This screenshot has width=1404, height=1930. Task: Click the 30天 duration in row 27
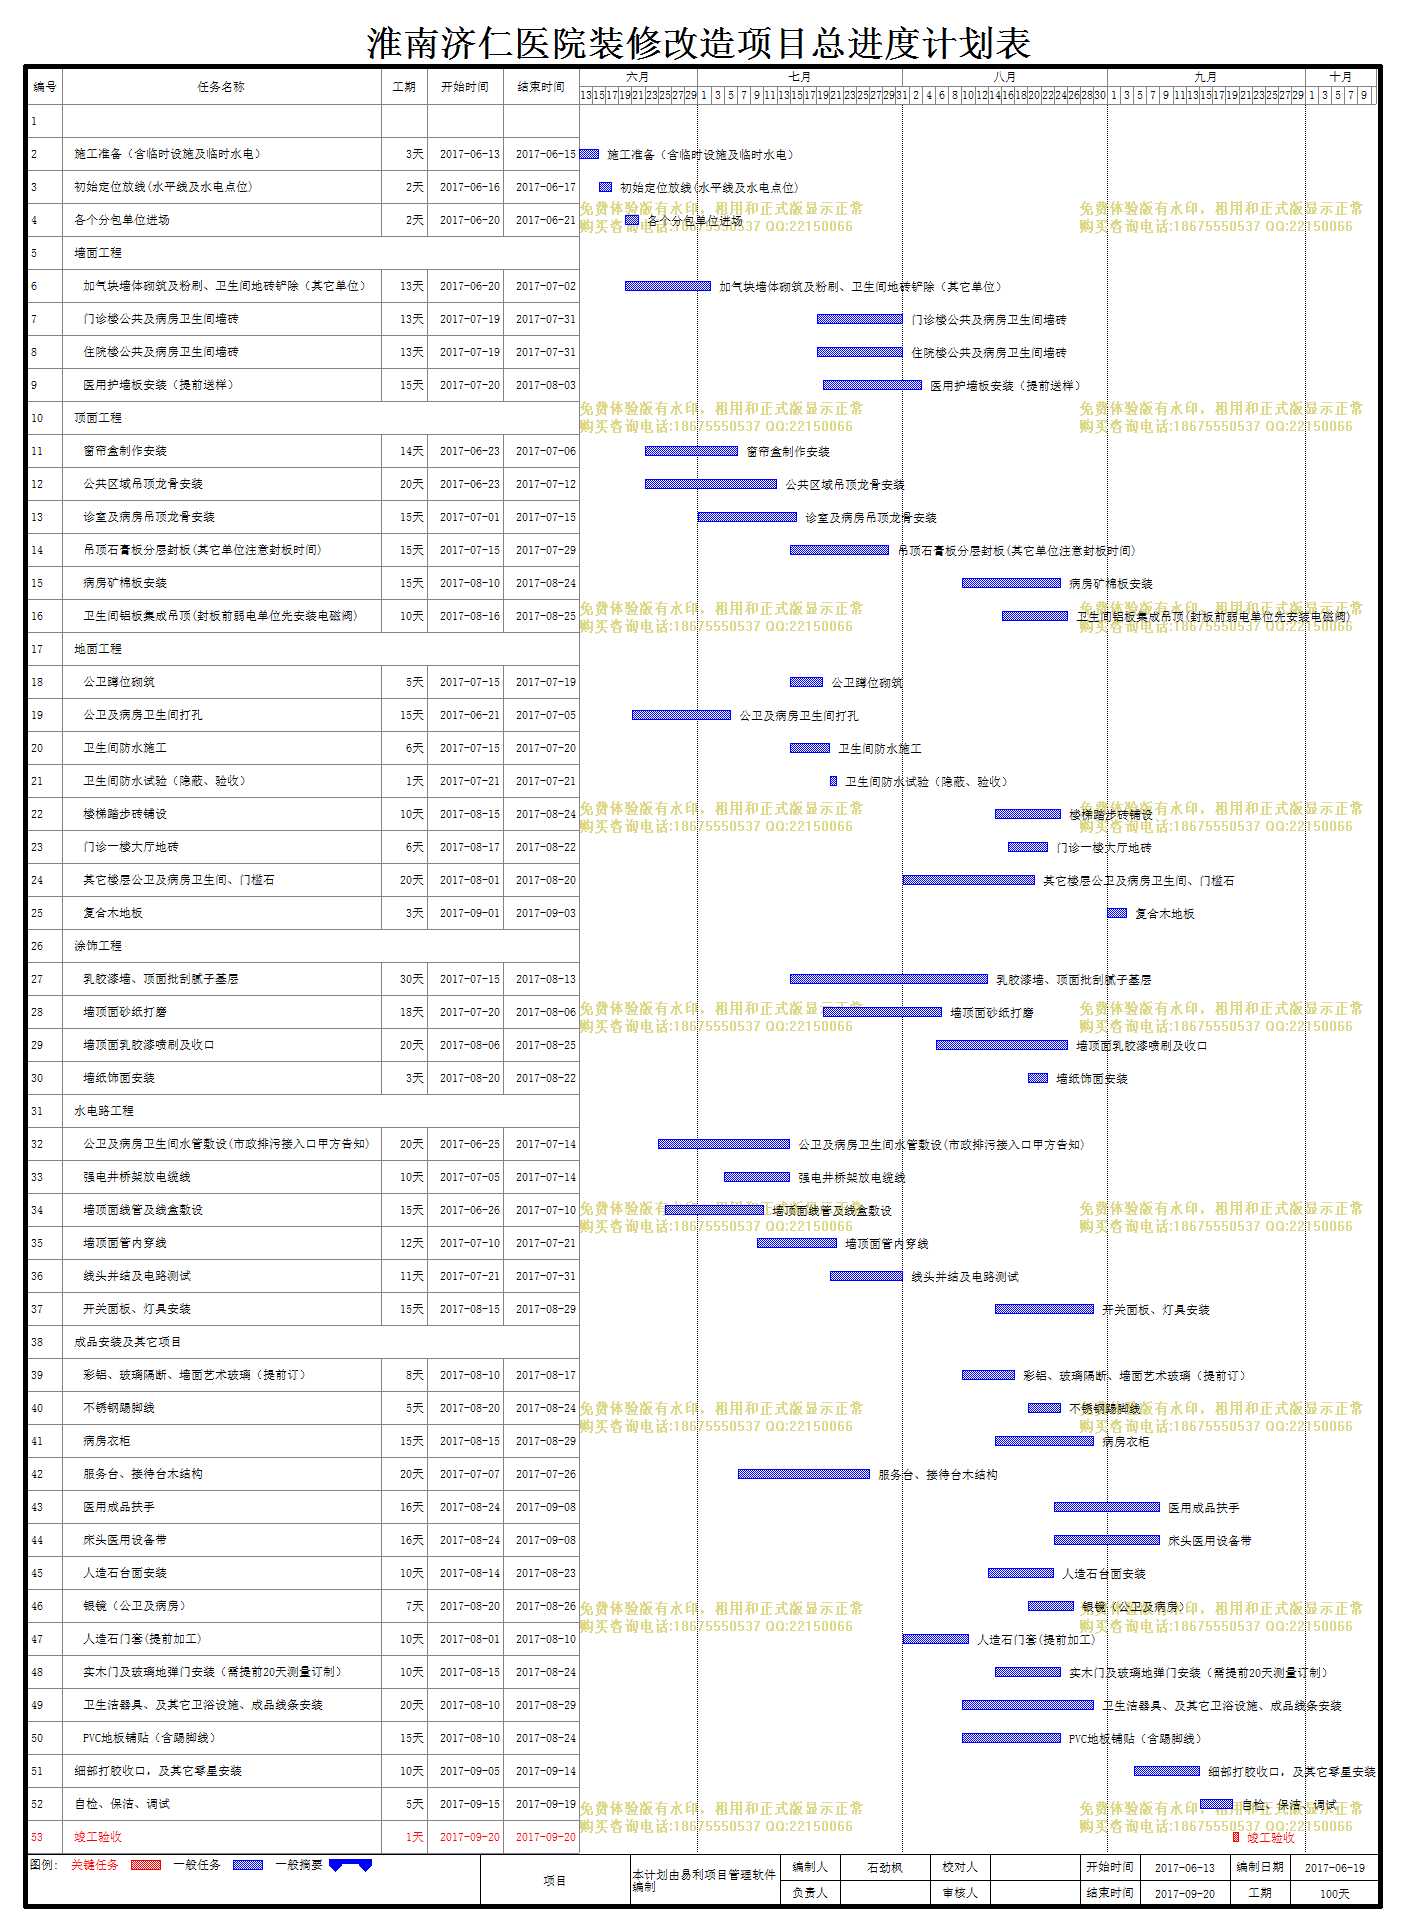[412, 979]
